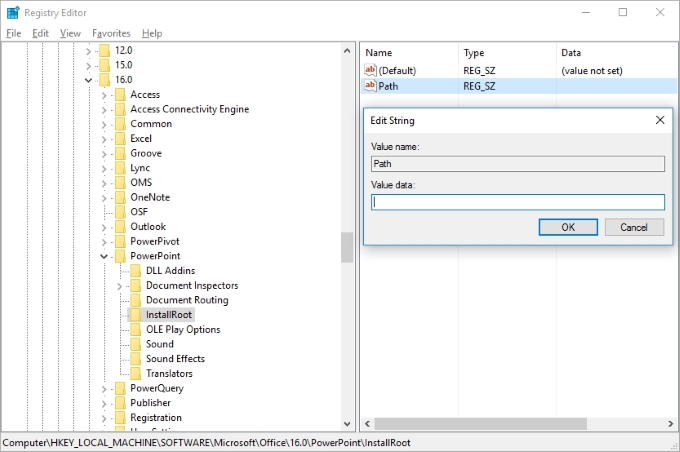Image resolution: width=680 pixels, height=452 pixels.
Task: Click the OLE Play Options folder icon
Action: pos(135,329)
